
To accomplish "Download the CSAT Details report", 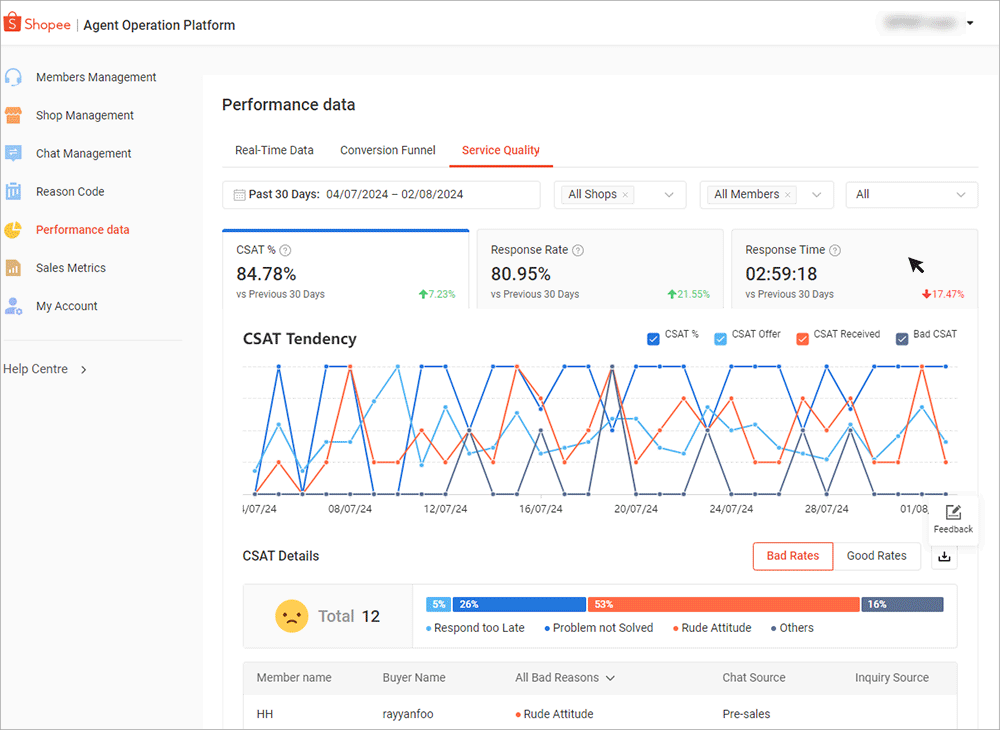I will tap(944, 556).
